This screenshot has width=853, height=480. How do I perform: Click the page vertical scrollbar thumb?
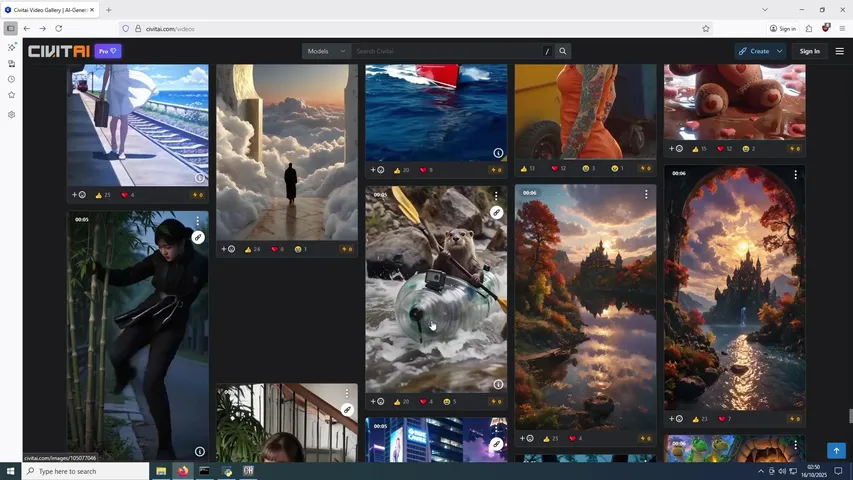point(850,416)
